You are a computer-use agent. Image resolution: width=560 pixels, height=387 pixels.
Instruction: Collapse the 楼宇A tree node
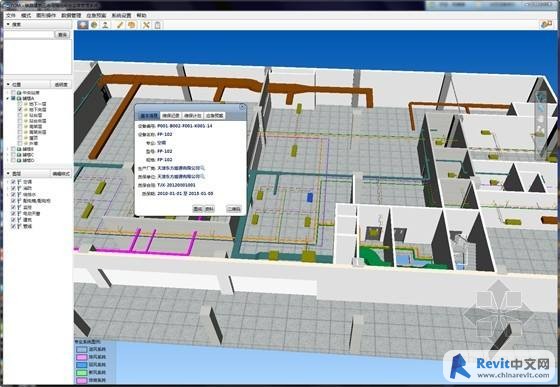pyautogui.click(x=8, y=98)
